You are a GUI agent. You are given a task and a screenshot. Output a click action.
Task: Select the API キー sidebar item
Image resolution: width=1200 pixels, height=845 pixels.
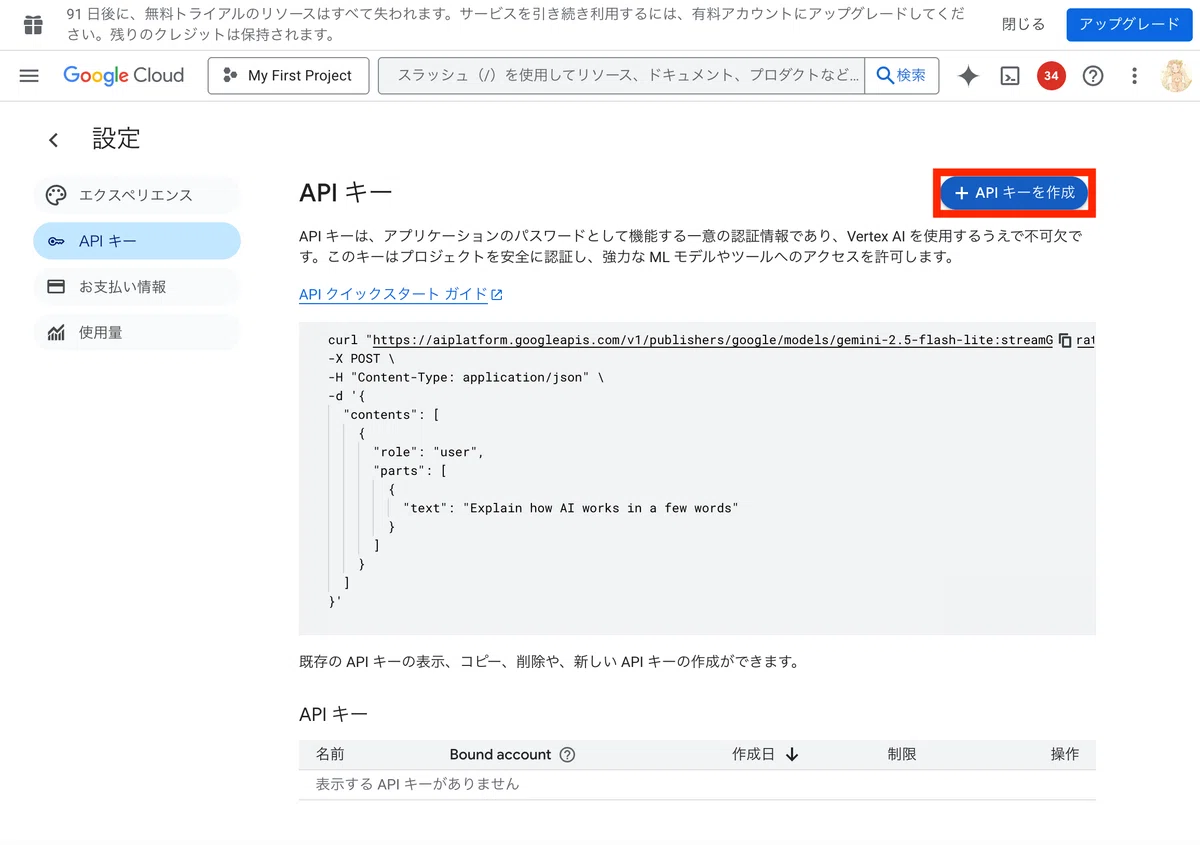(x=137, y=241)
